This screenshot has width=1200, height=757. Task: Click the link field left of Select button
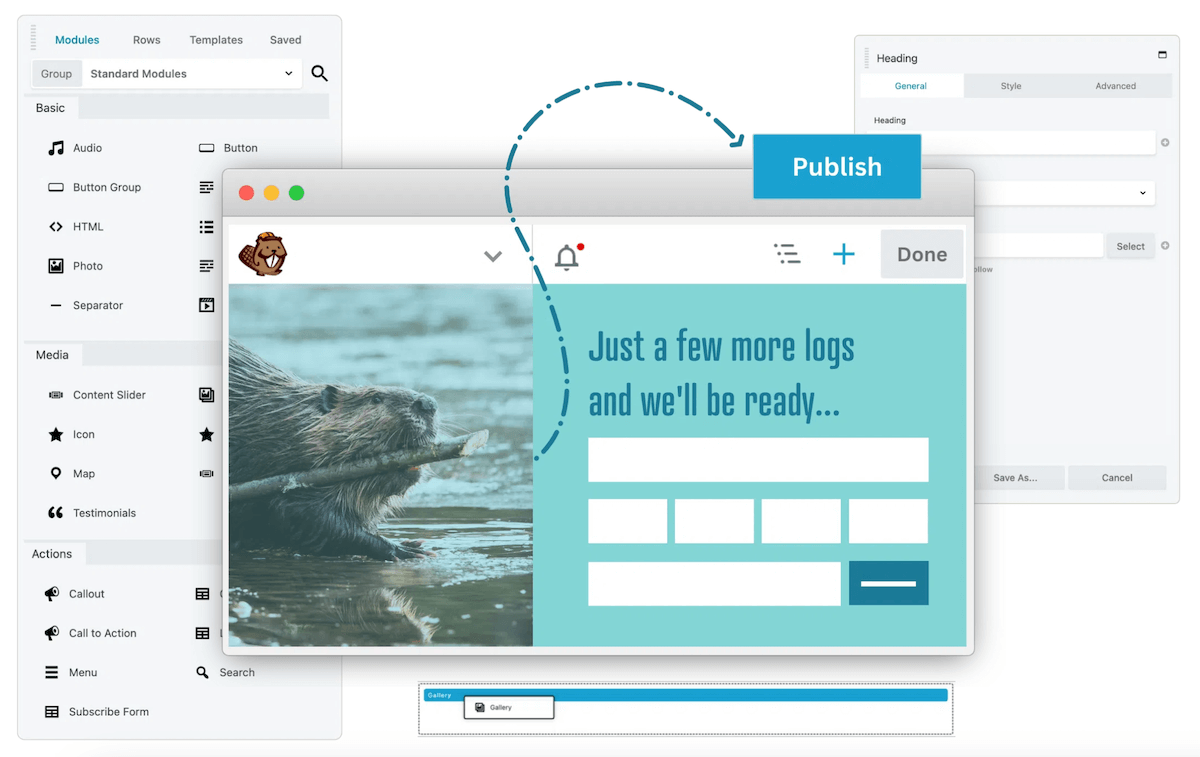click(x=1038, y=246)
